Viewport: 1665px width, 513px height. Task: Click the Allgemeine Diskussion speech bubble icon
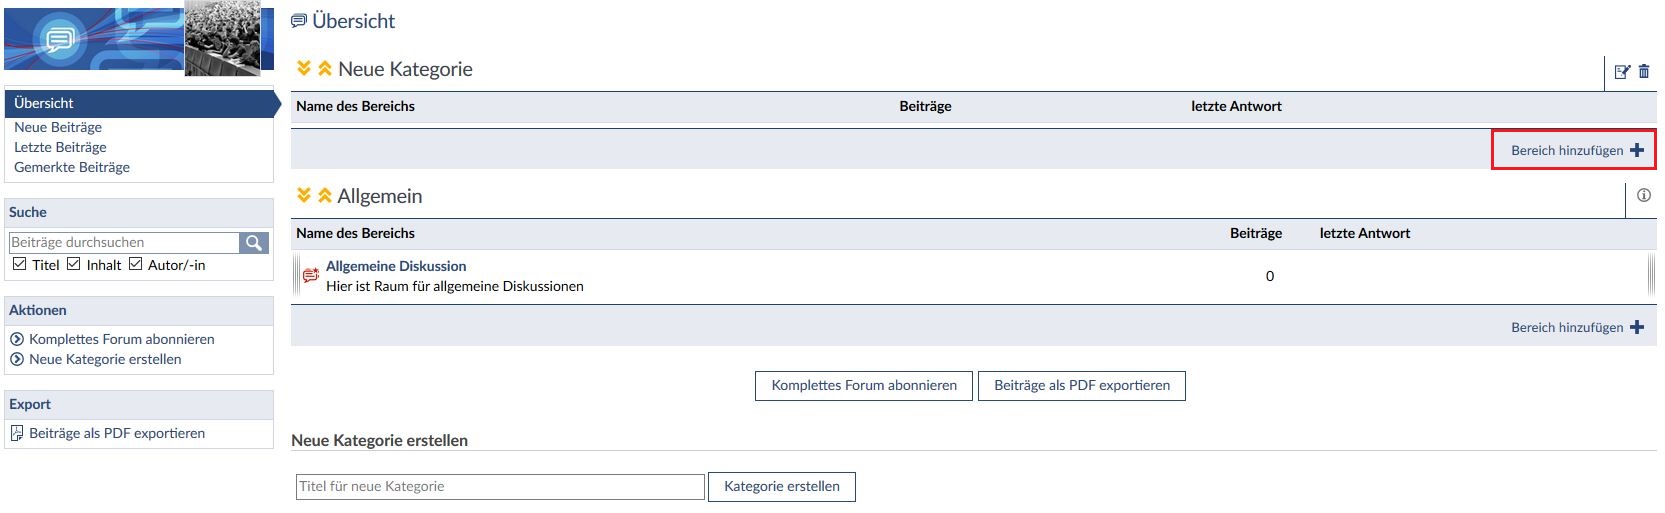pos(311,276)
